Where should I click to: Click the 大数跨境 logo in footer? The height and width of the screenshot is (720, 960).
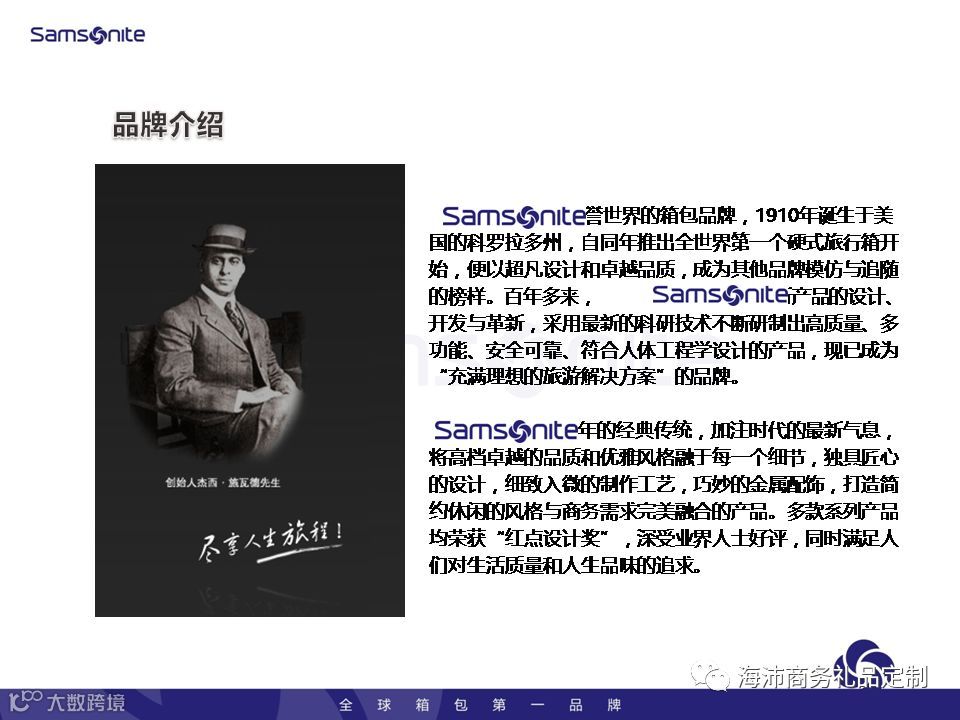67,702
